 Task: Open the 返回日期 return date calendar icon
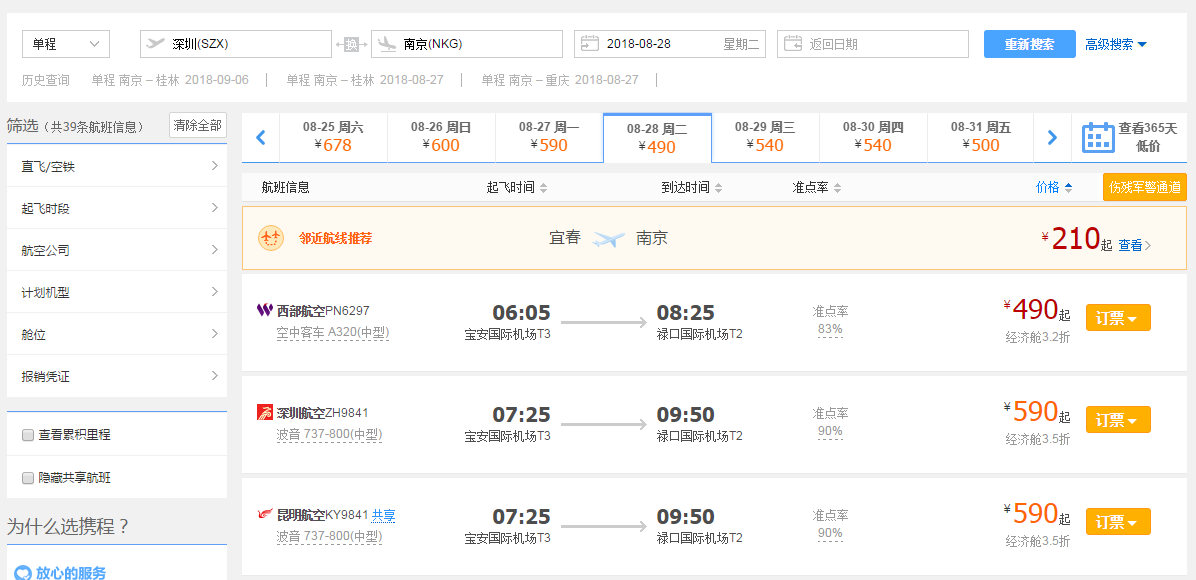(x=793, y=43)
